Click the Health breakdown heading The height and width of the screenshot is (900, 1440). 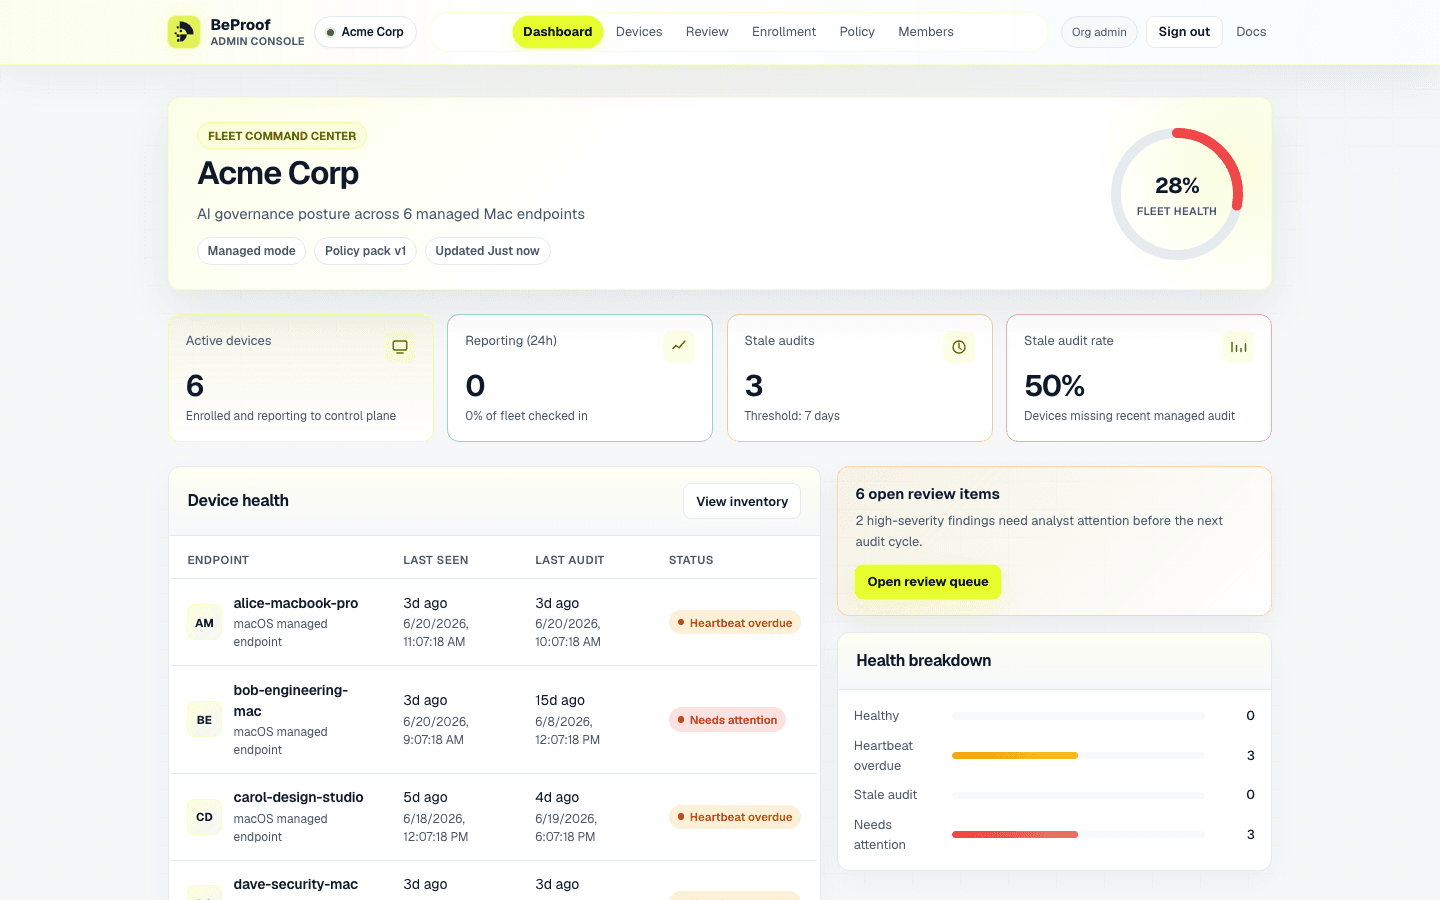coord(924,661)
